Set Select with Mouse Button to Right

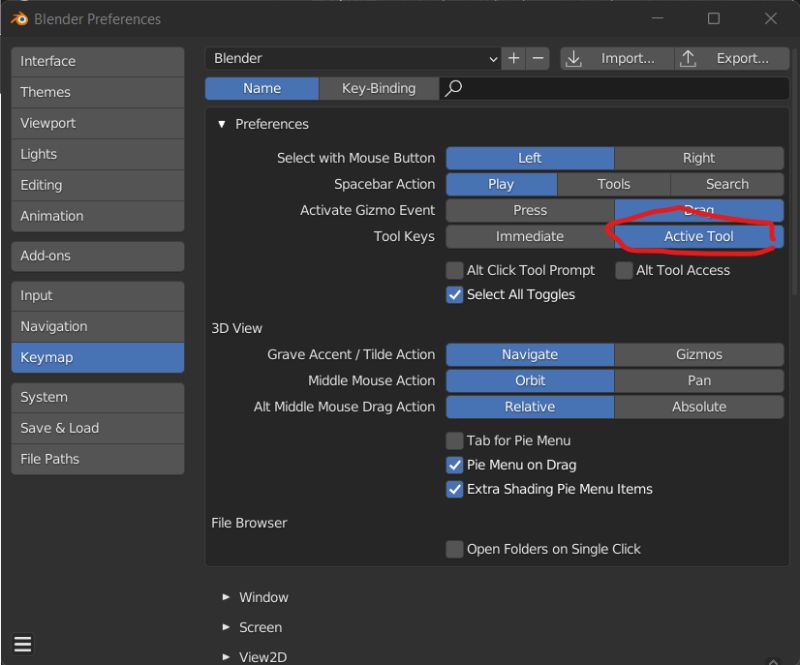tap(698, 157)
